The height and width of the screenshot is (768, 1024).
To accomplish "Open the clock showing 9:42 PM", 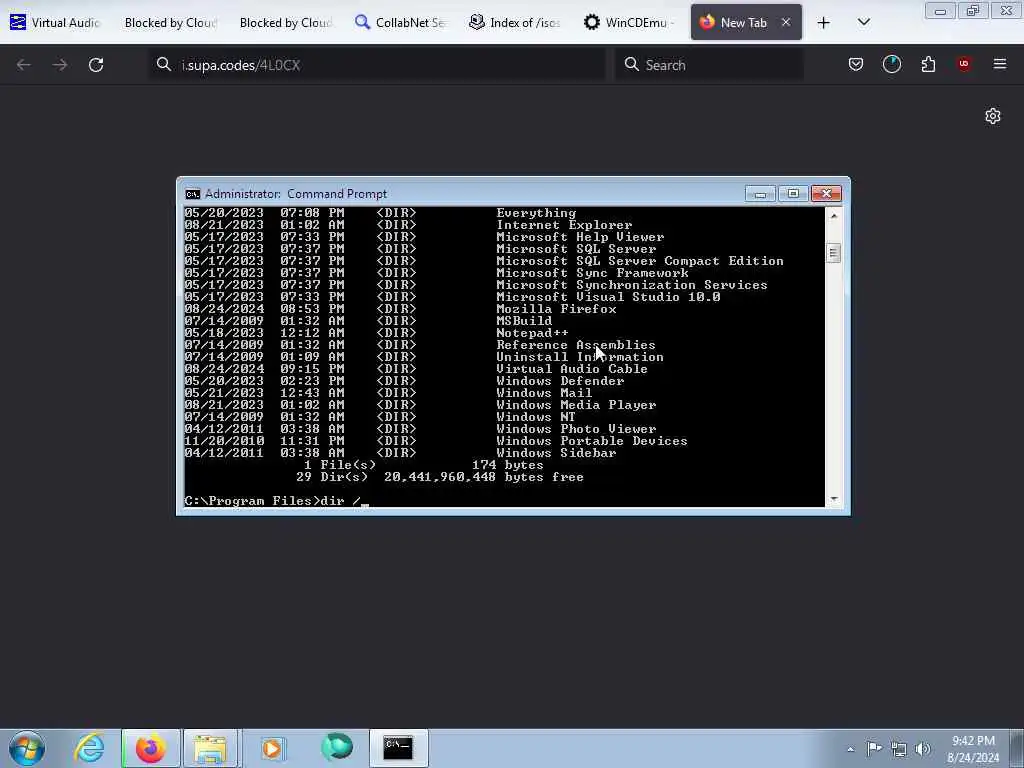I will pos(973,749).
